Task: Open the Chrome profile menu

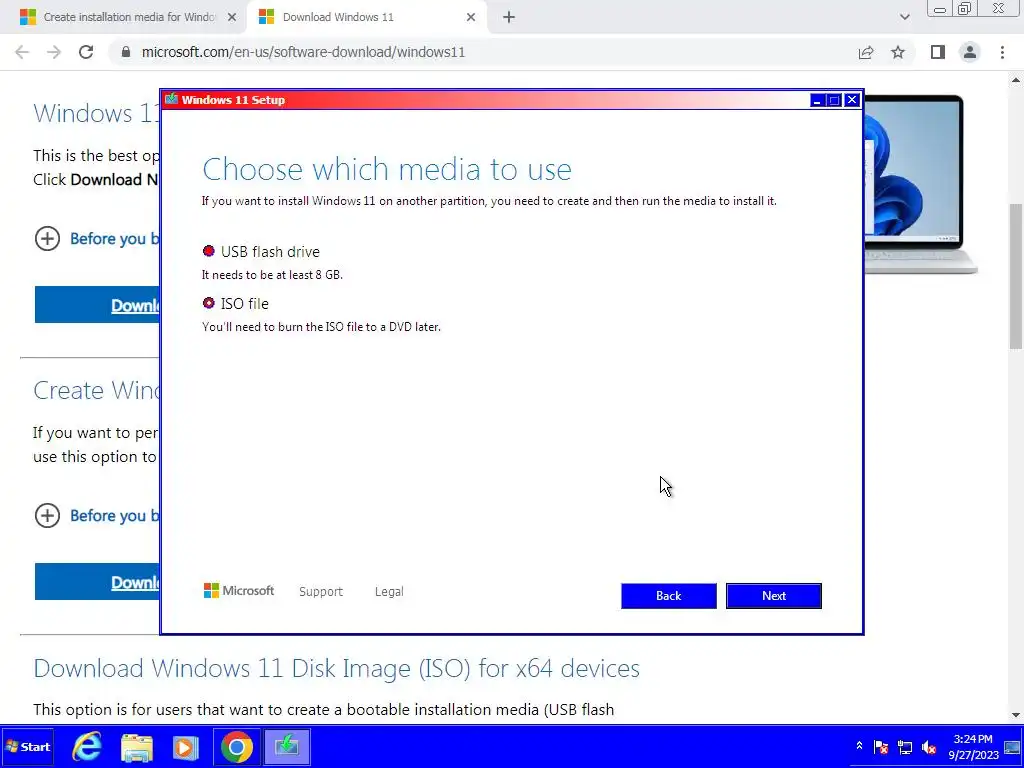Action: coord(970,52)
